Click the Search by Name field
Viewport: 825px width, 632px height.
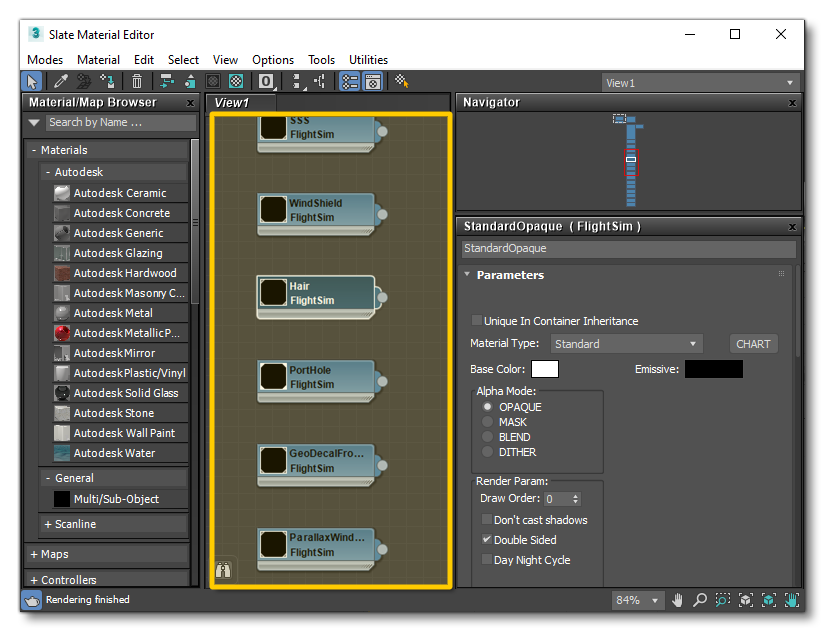[118, 122]
